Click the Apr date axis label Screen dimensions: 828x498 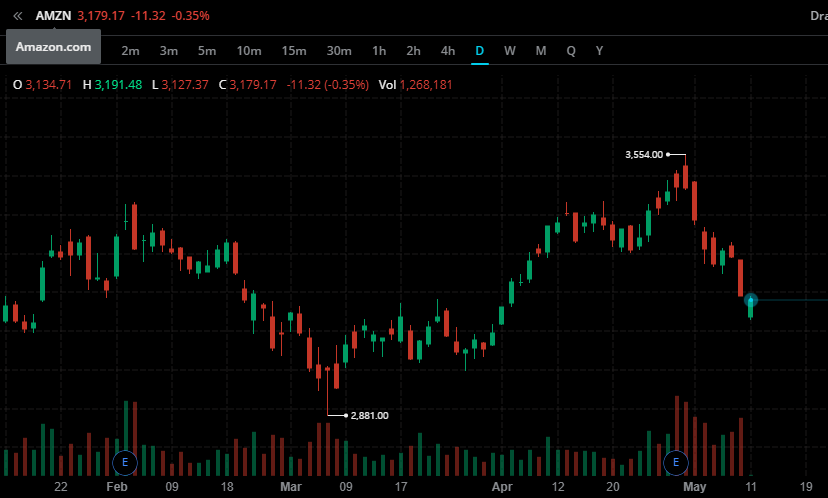pos(502,486)
